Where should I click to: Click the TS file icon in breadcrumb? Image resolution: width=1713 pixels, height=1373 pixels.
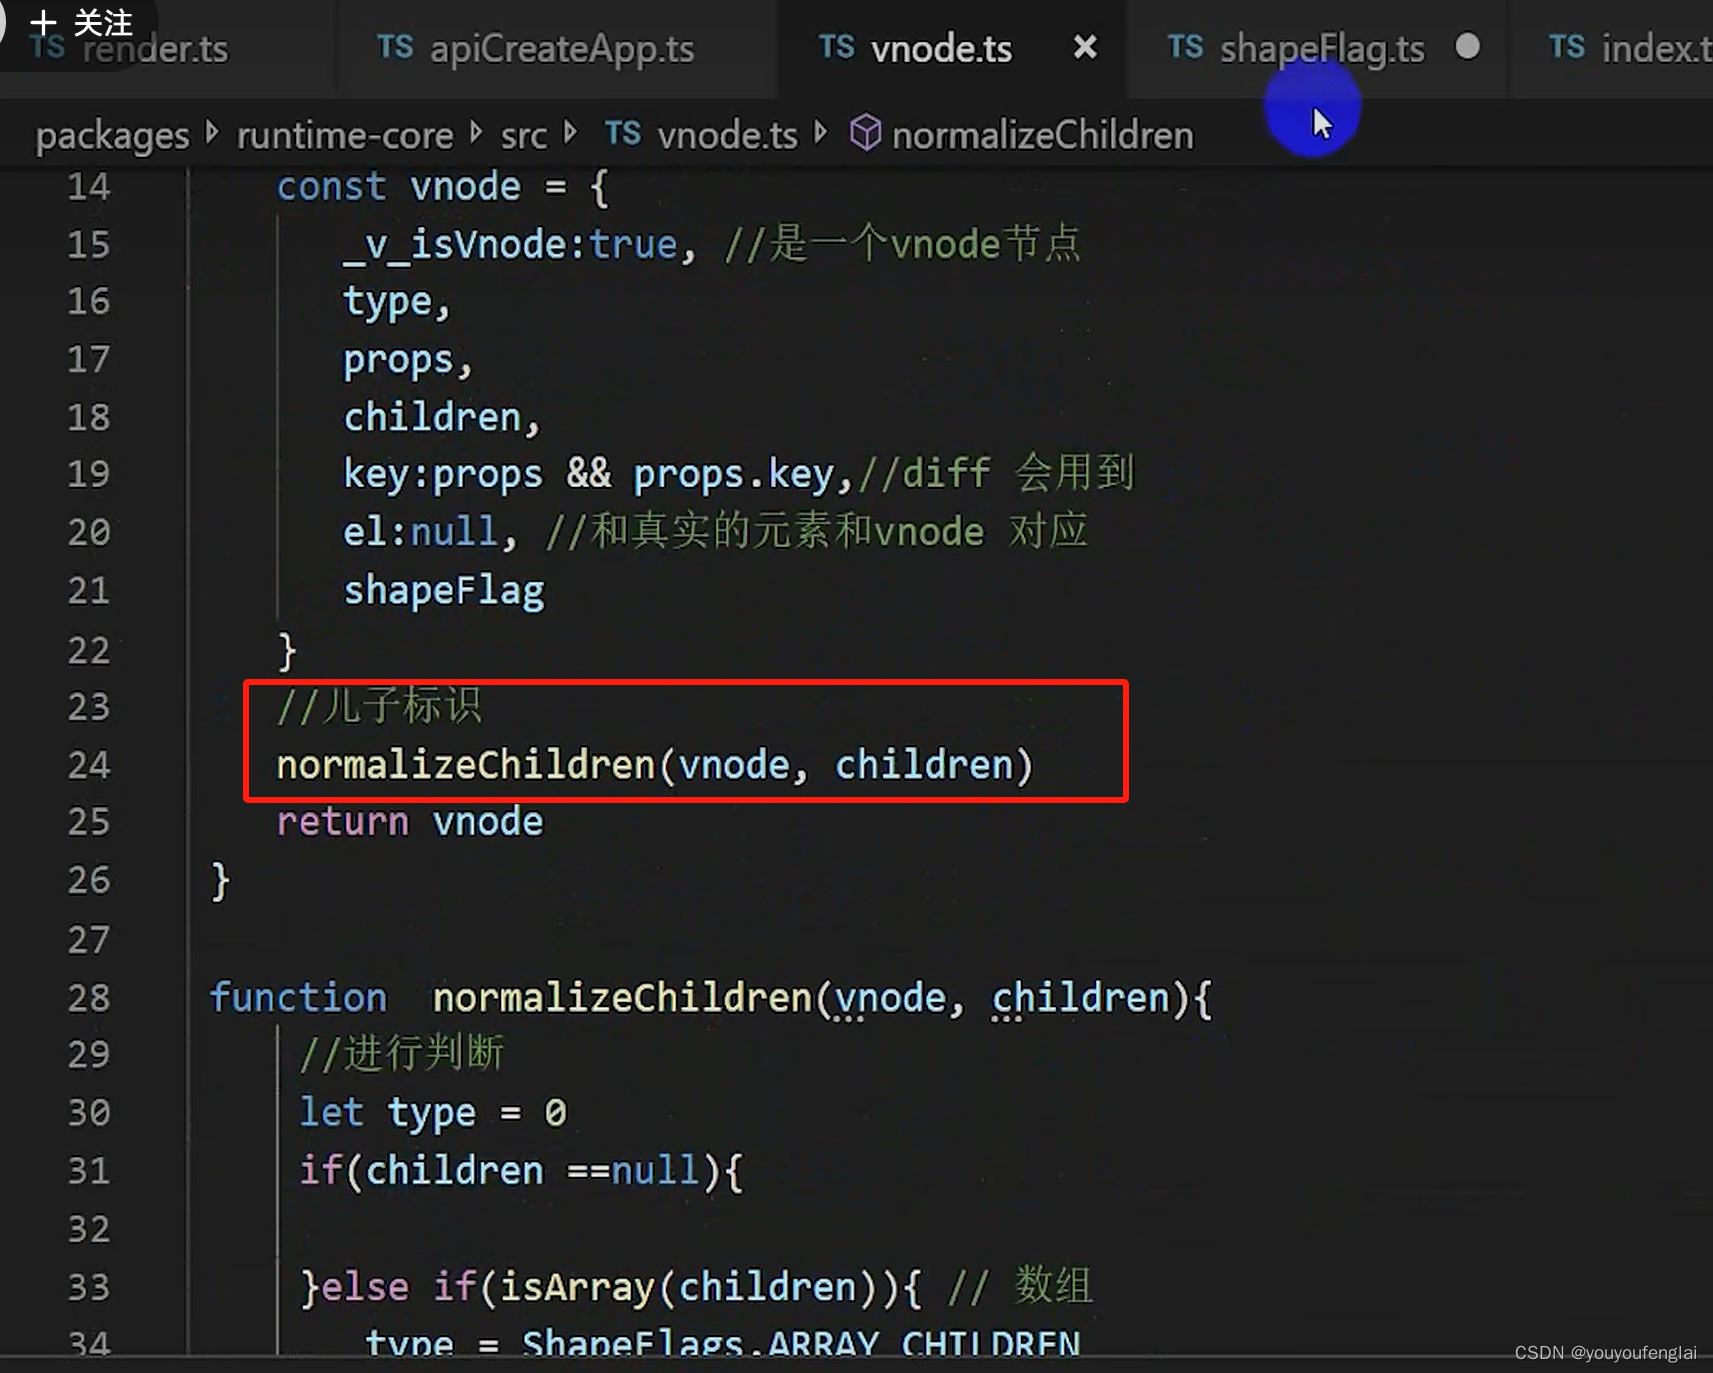click(623, 133)
